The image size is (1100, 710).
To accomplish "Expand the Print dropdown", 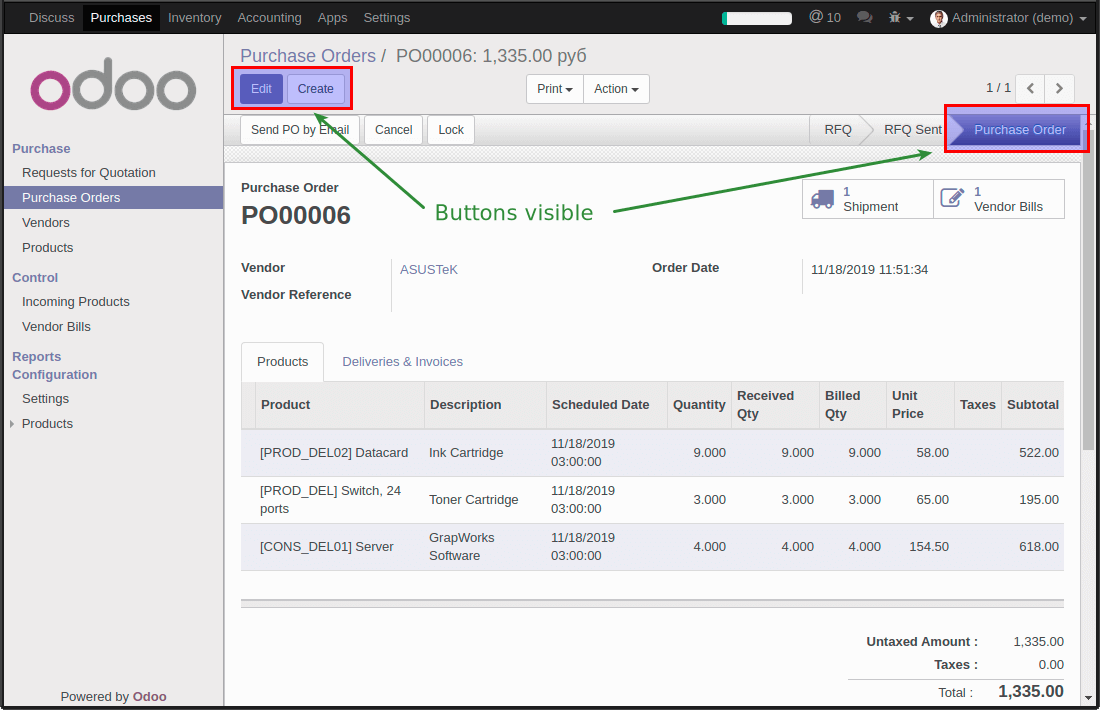I will tap(555, 89).
